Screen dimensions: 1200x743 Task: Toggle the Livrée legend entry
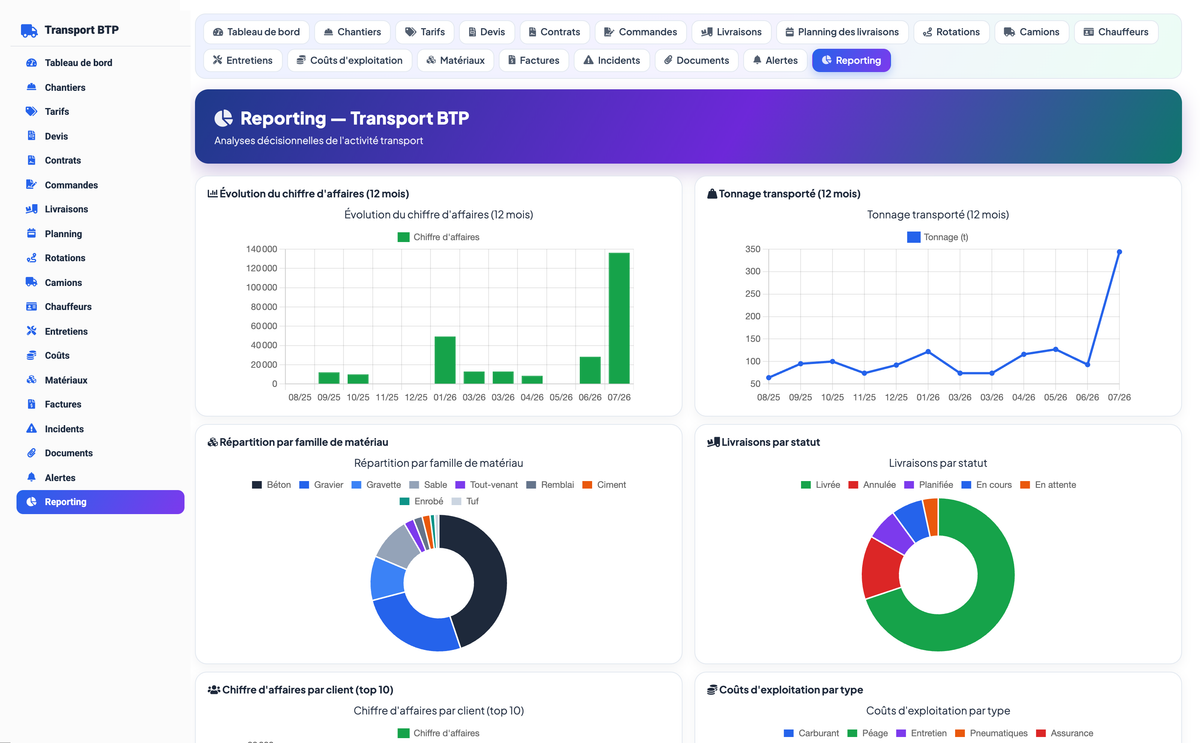[x=820, y=485]
